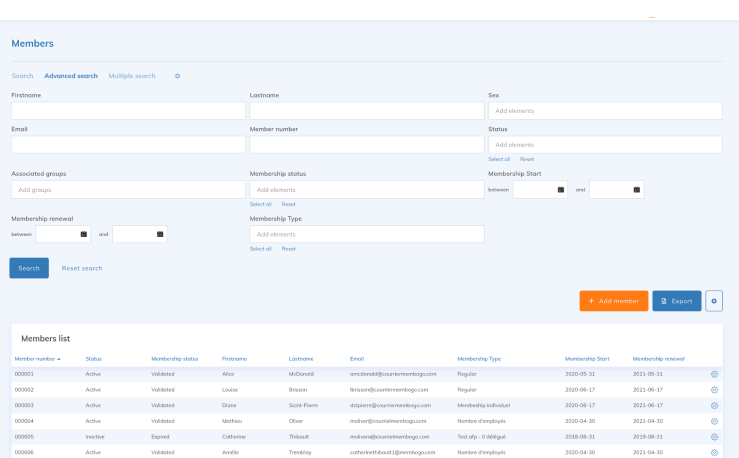The height and width of the screenshot is (458, 739).
Task: Click Select all under Membership Type
Action: point(261,249)
